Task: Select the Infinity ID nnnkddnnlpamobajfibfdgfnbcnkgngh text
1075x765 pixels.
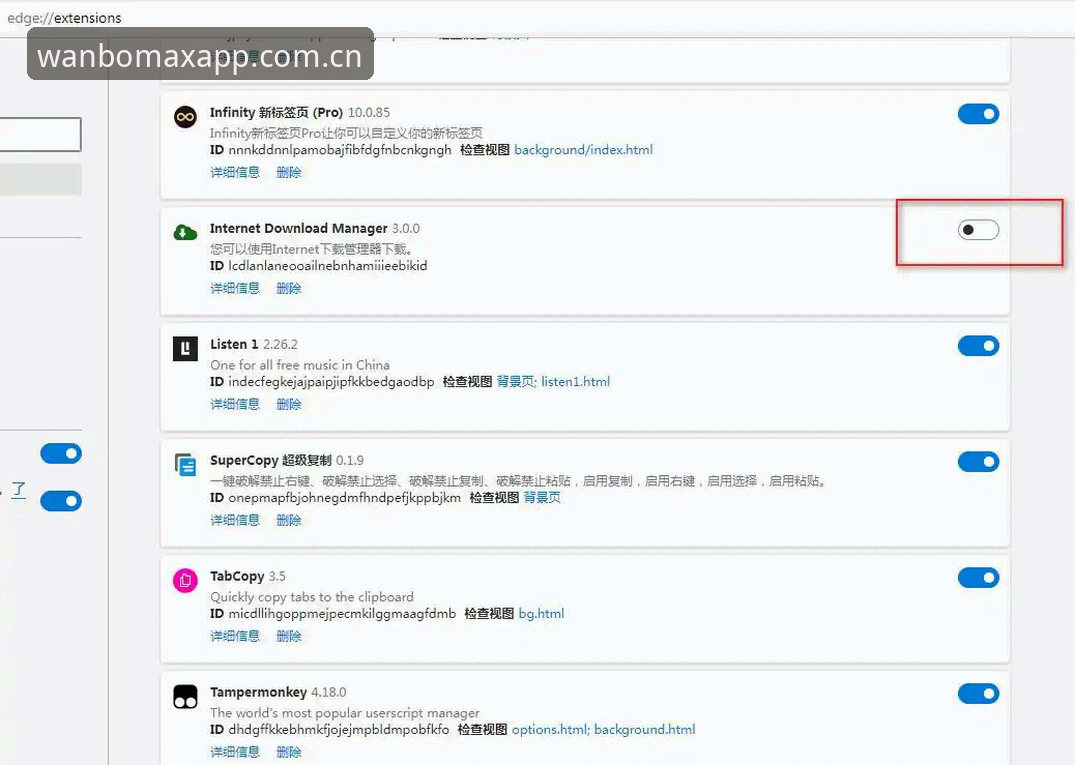Action: coord(340,149)
